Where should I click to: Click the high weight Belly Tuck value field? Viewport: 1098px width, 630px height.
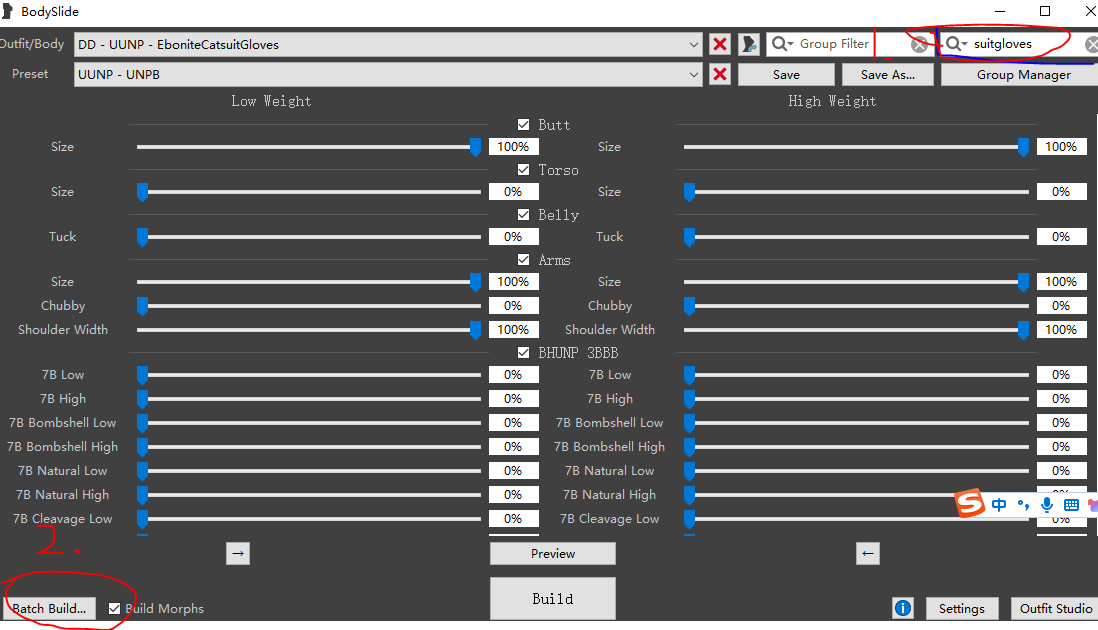(x=1061, y=237)
